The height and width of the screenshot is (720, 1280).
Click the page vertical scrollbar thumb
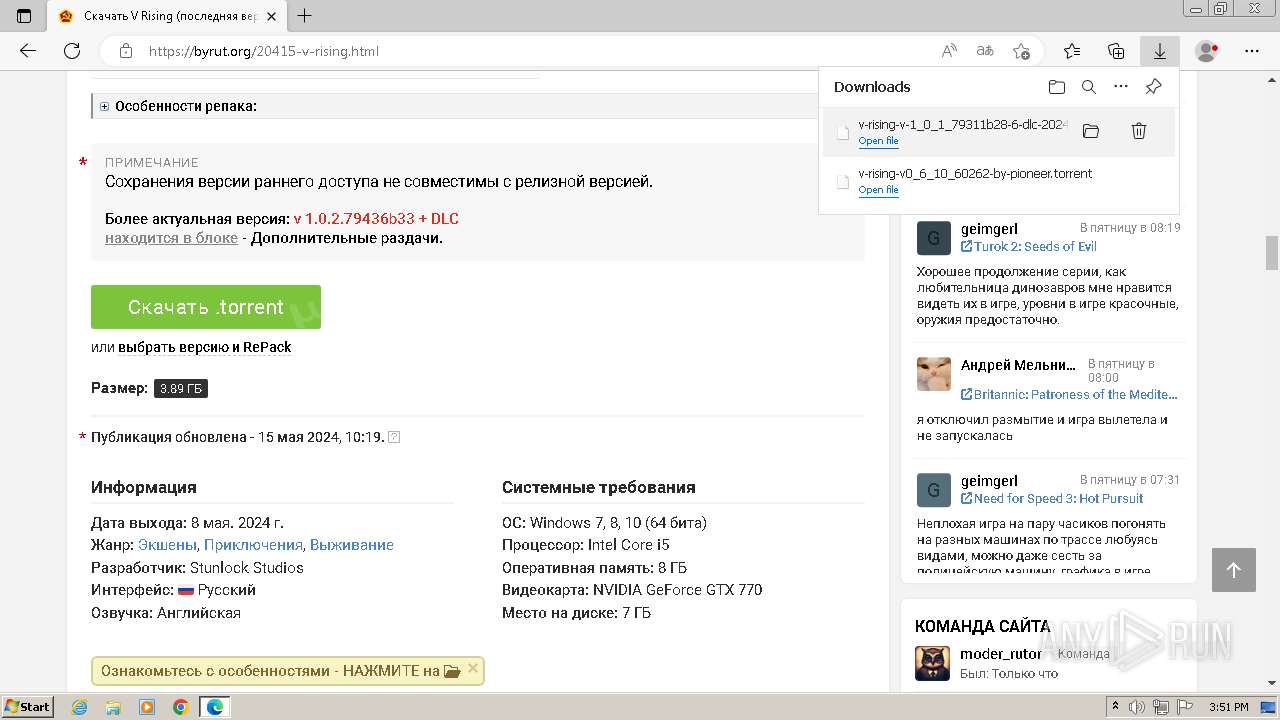1272,252
